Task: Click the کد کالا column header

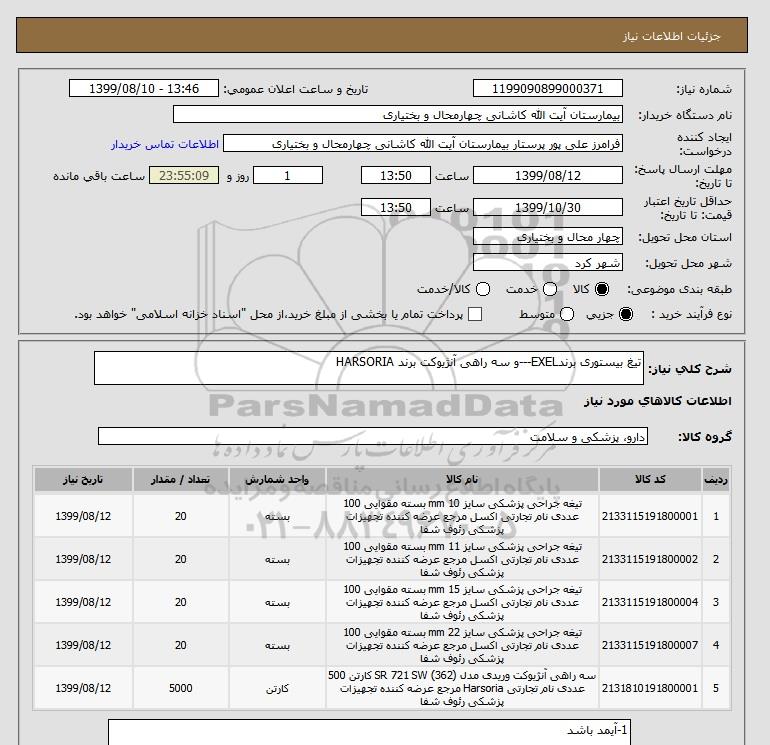Action: point(650,479)
